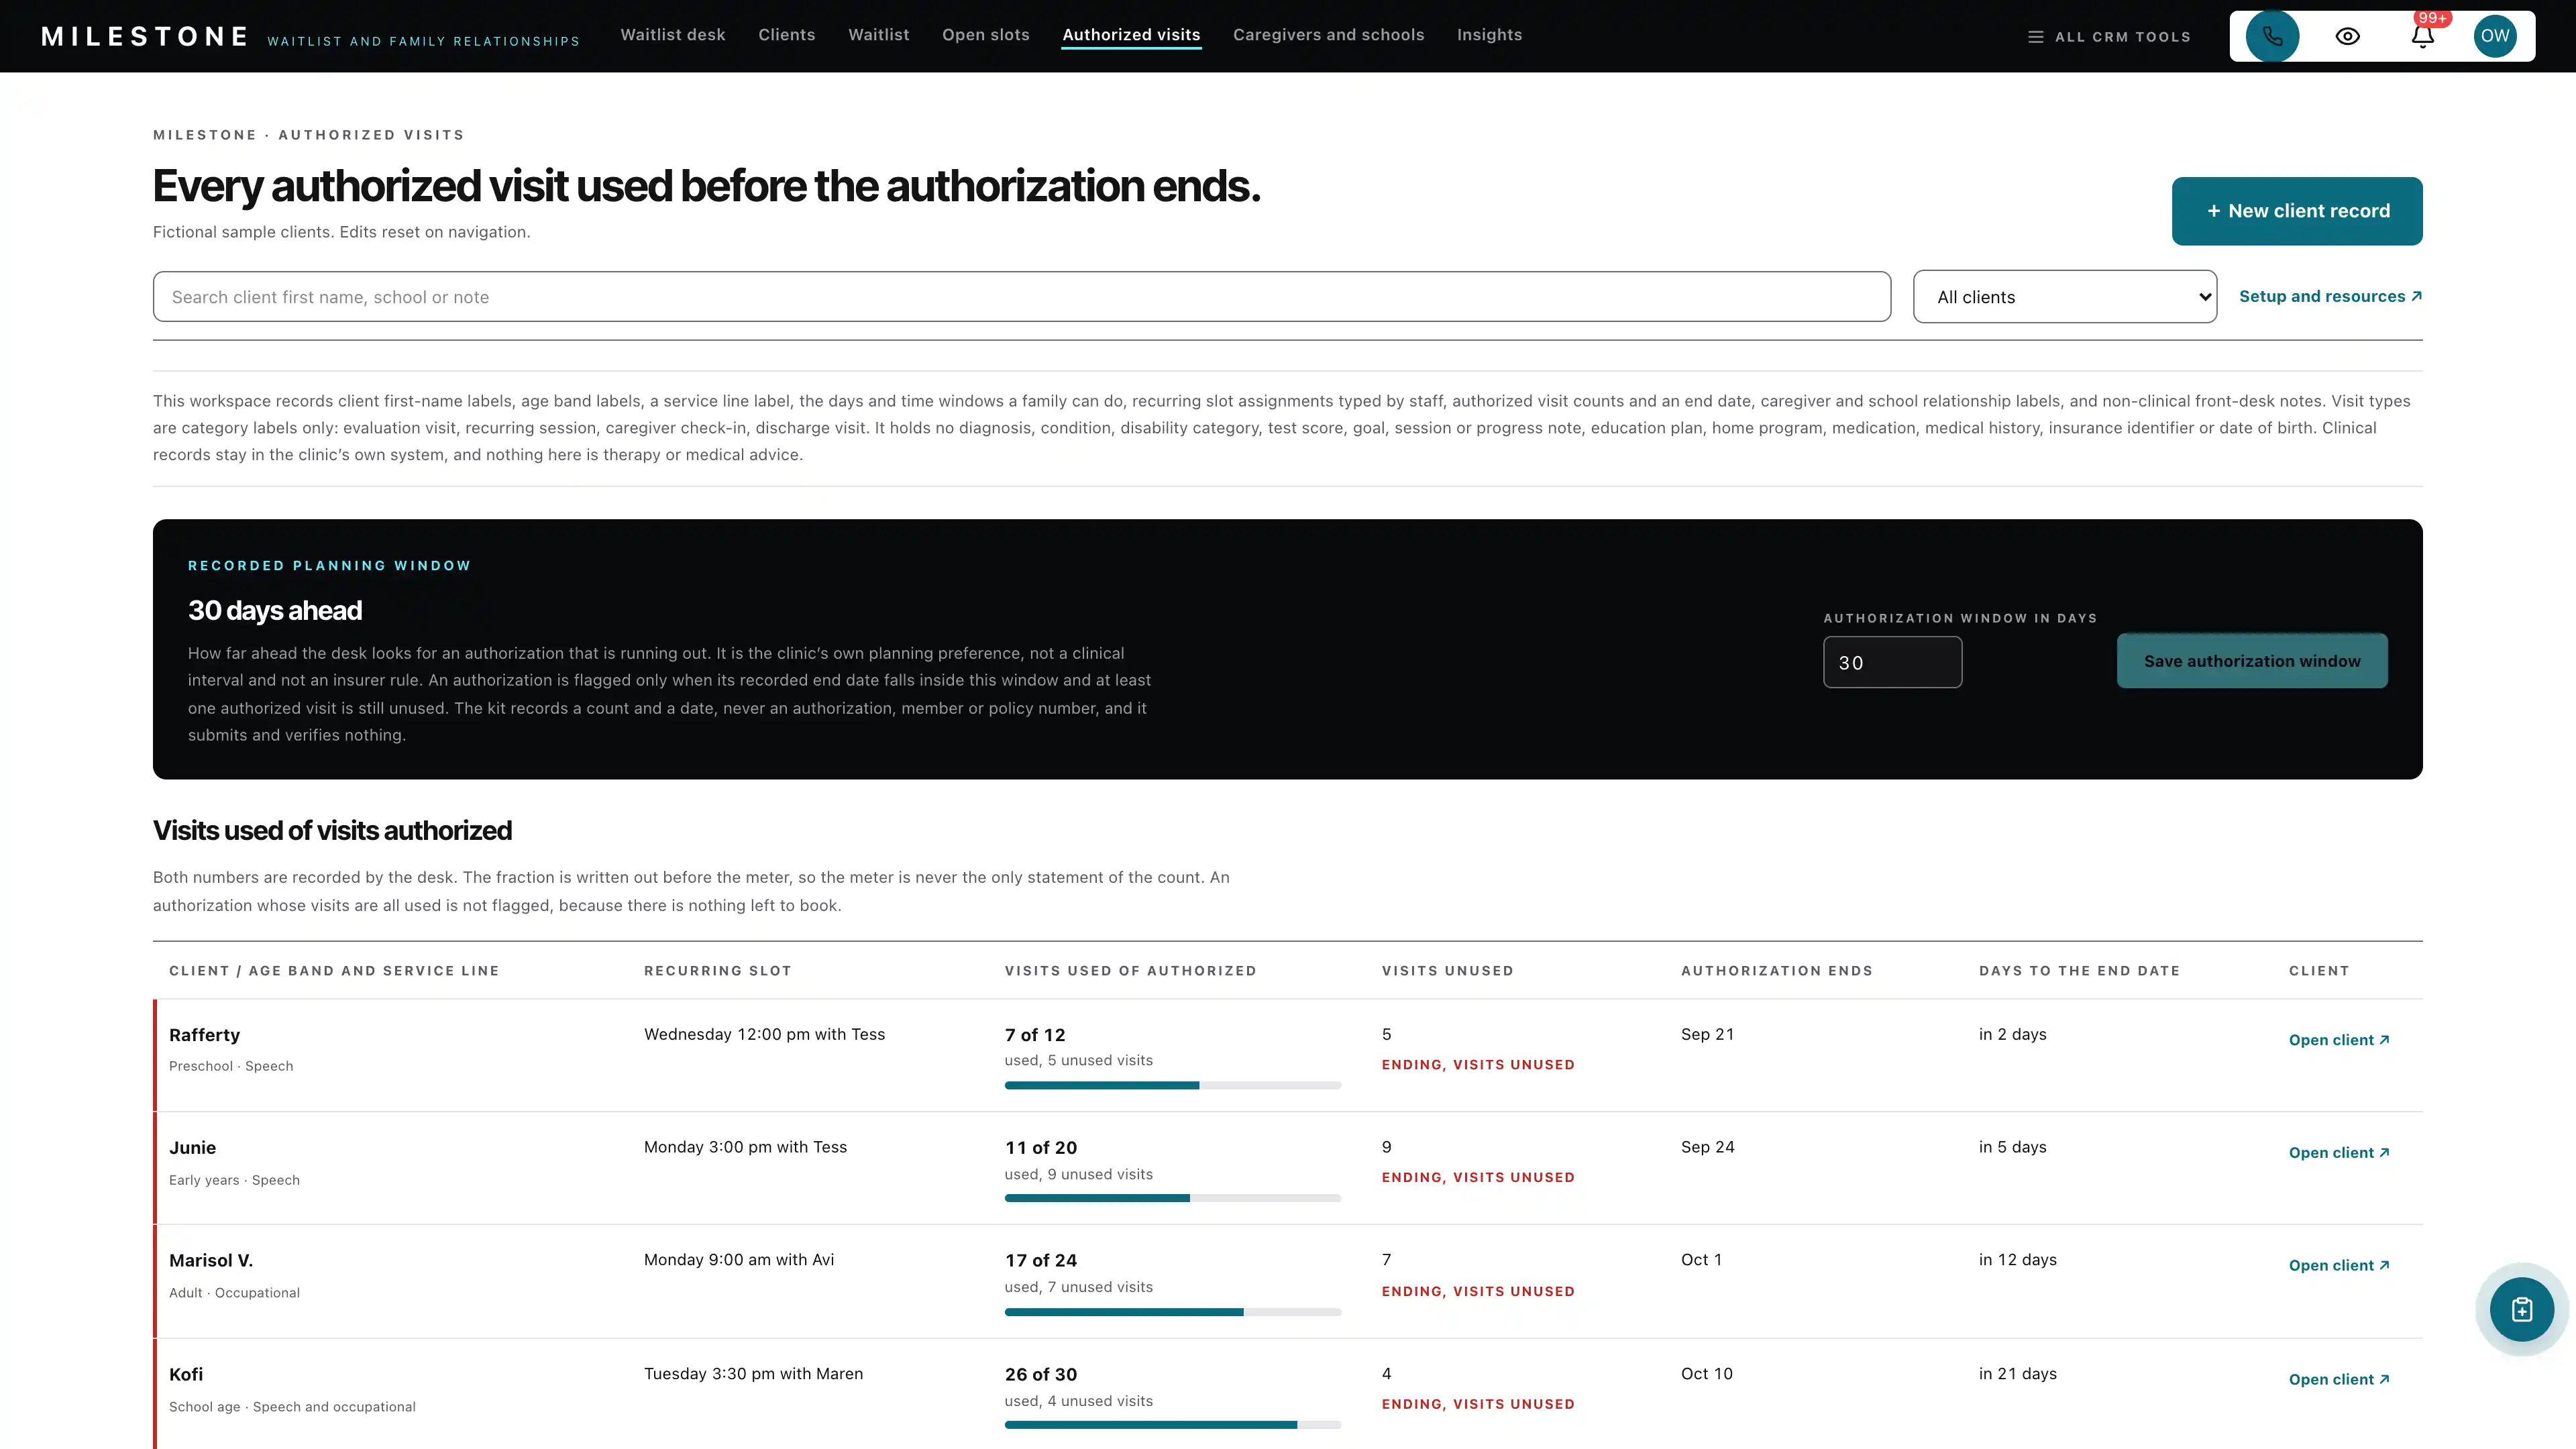
Task: Open the Open slots tab
Action: coord(986,35)
